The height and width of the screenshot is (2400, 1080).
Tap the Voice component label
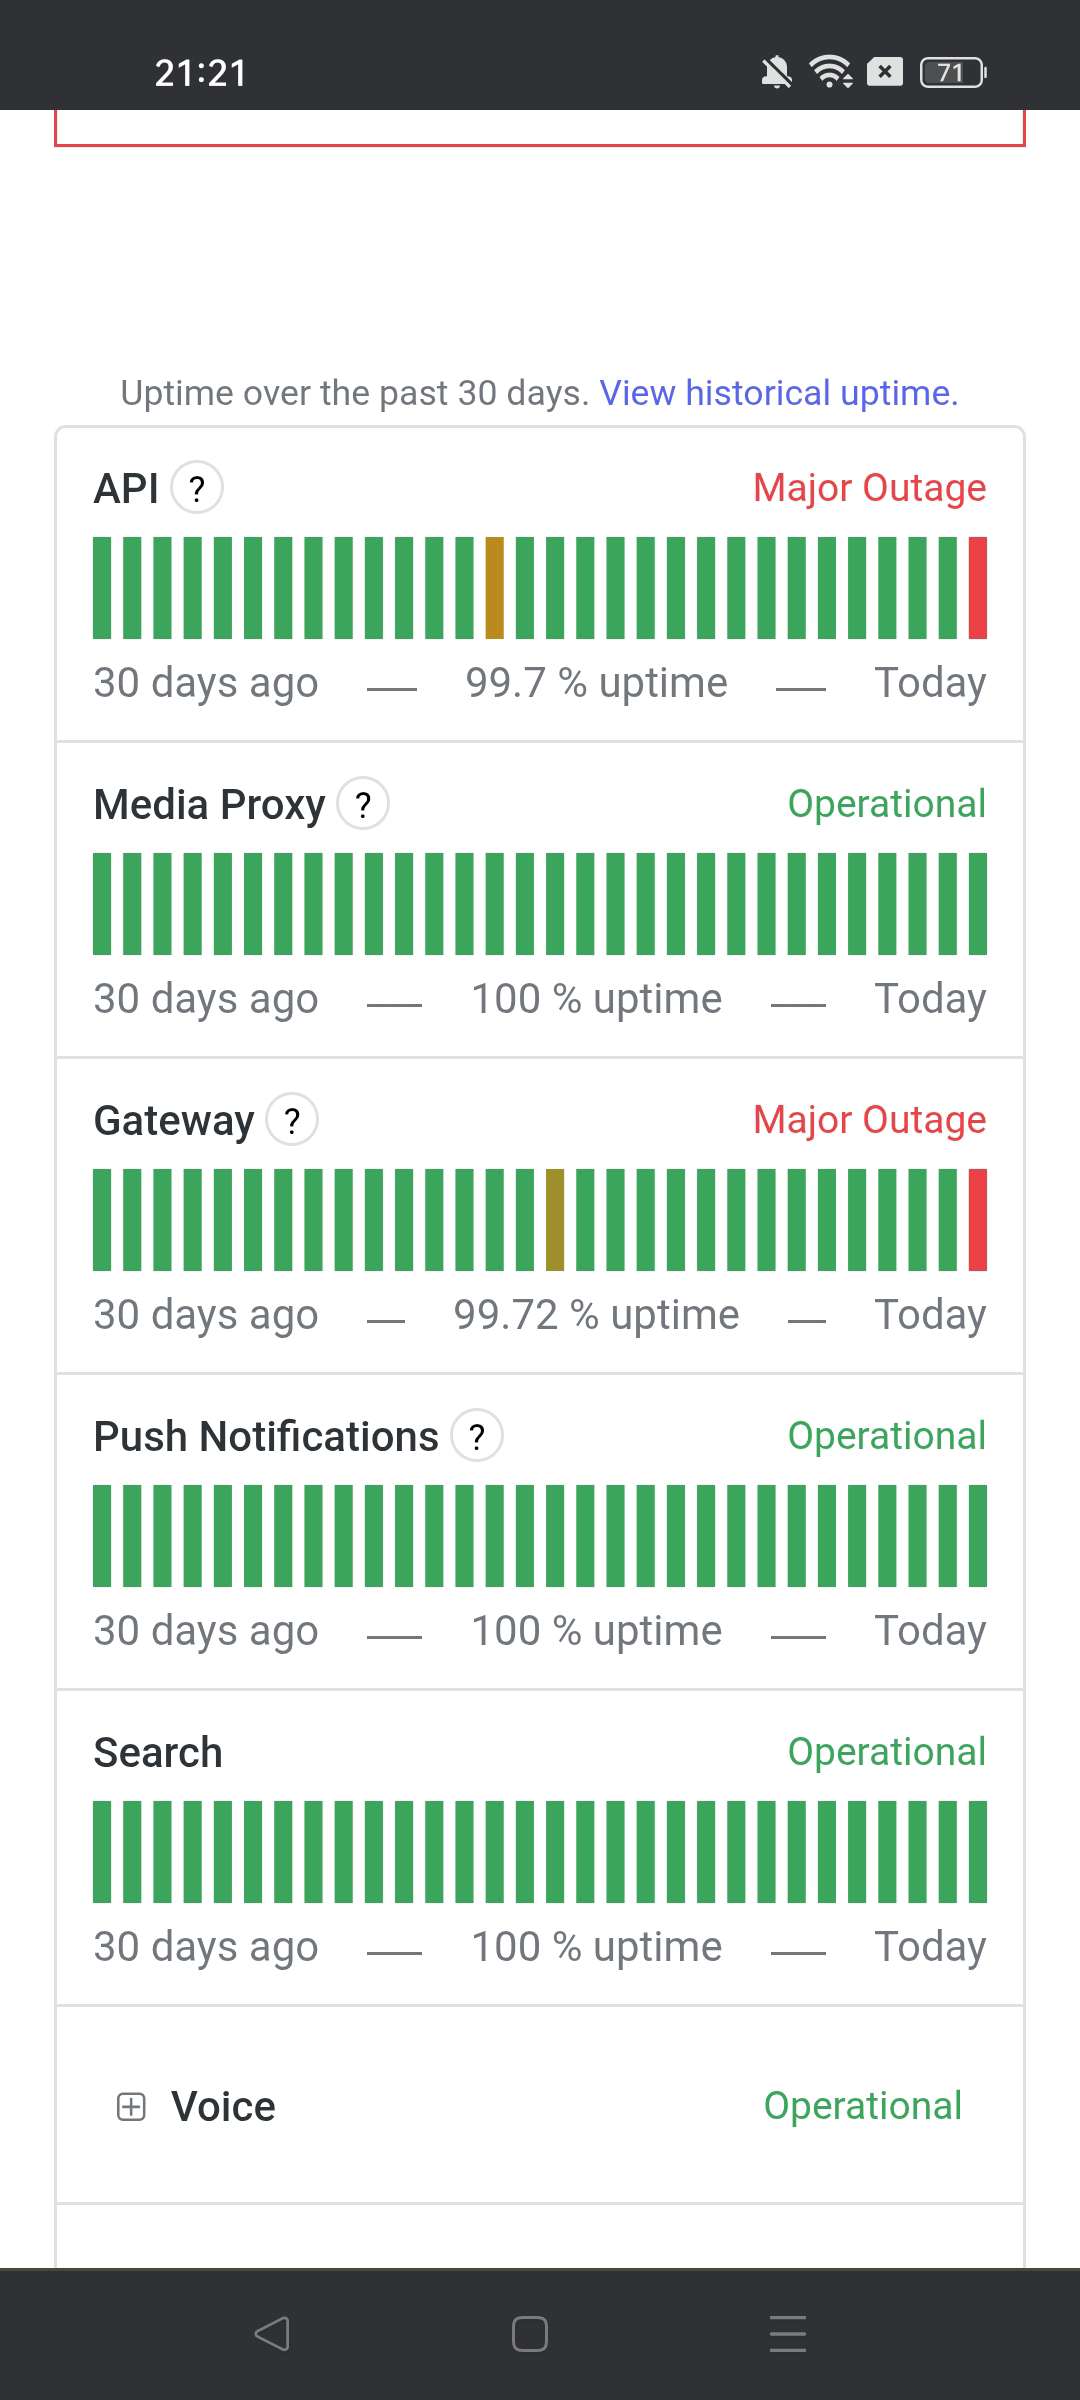pos(223,2106)
